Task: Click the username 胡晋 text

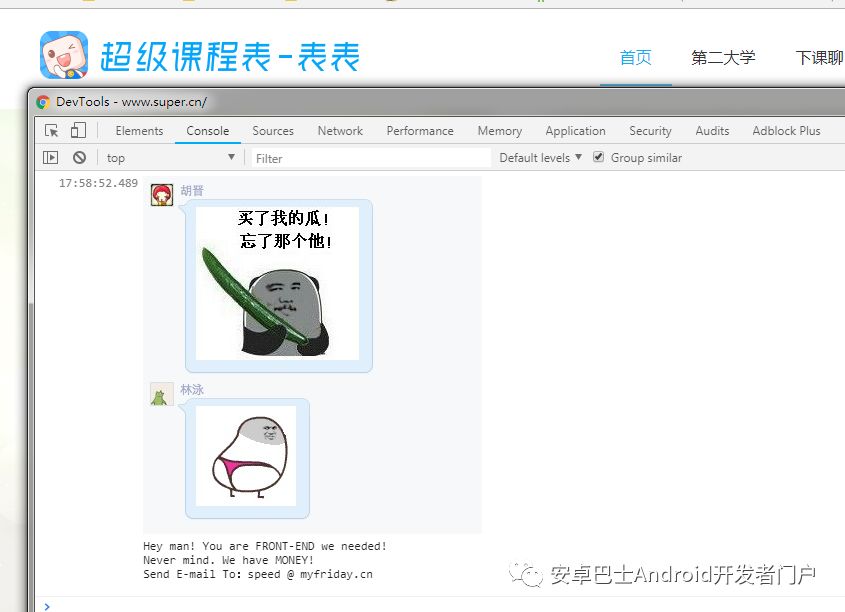Action: click(x=192, y=190)
